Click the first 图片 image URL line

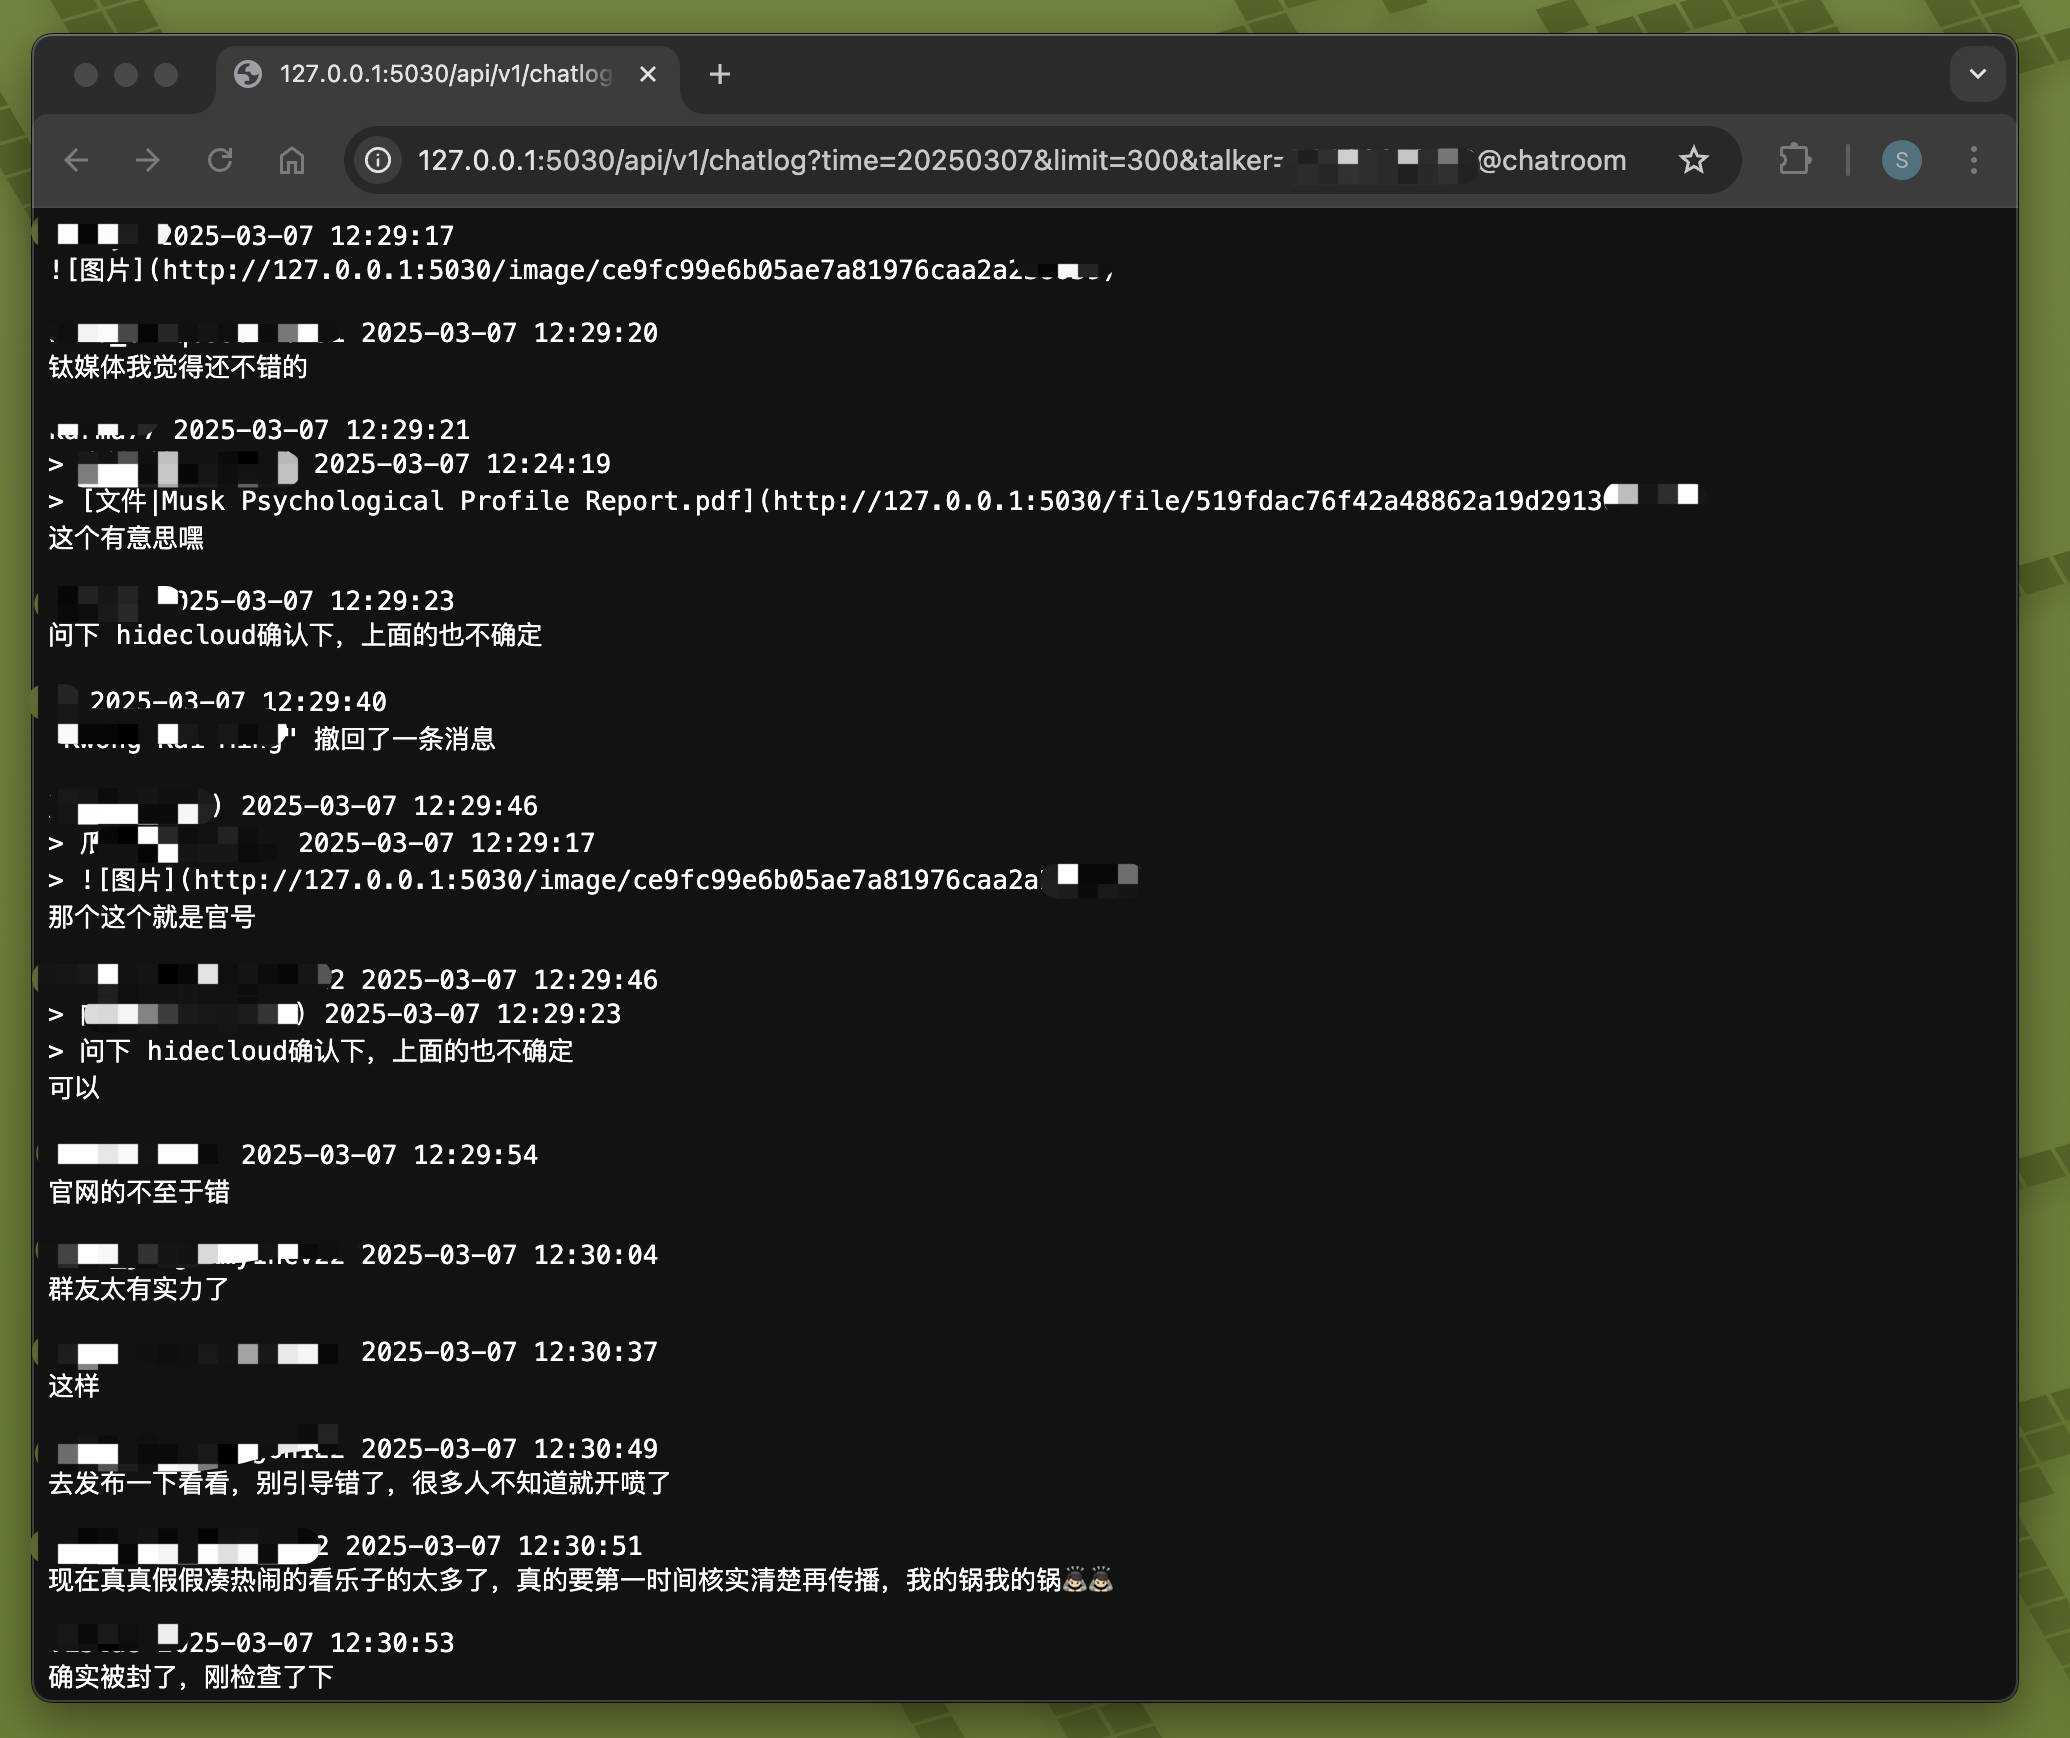click(x=580, y=270)
